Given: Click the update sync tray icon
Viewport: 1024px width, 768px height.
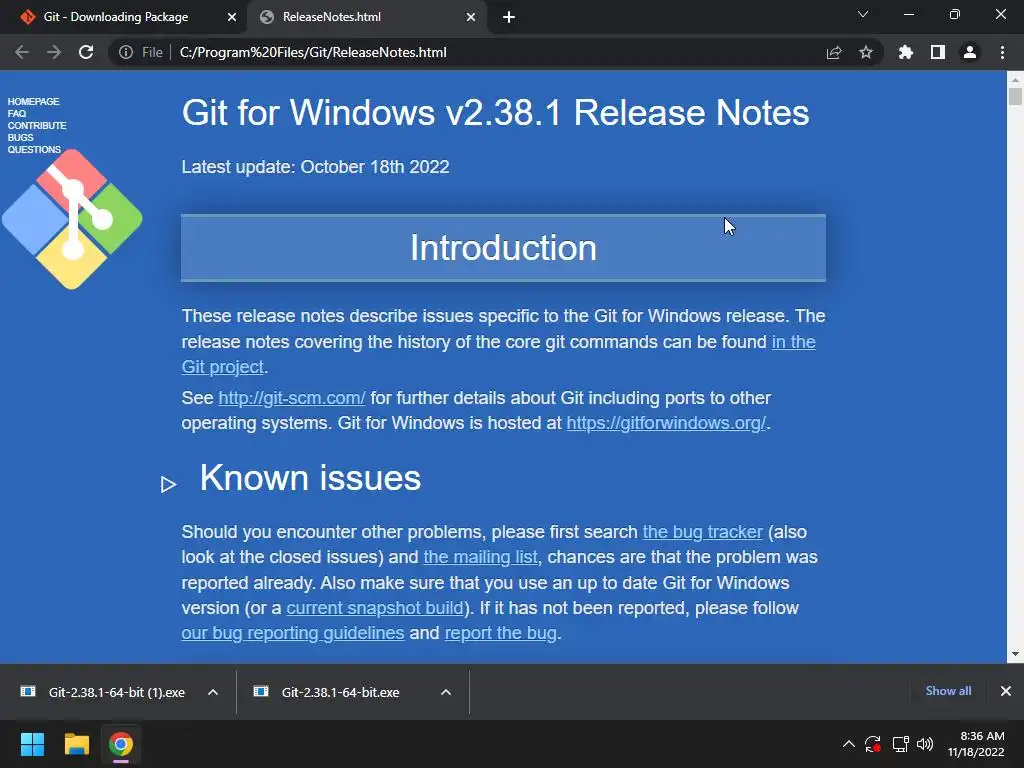Looking at the screenshot, I should point(872,744).
